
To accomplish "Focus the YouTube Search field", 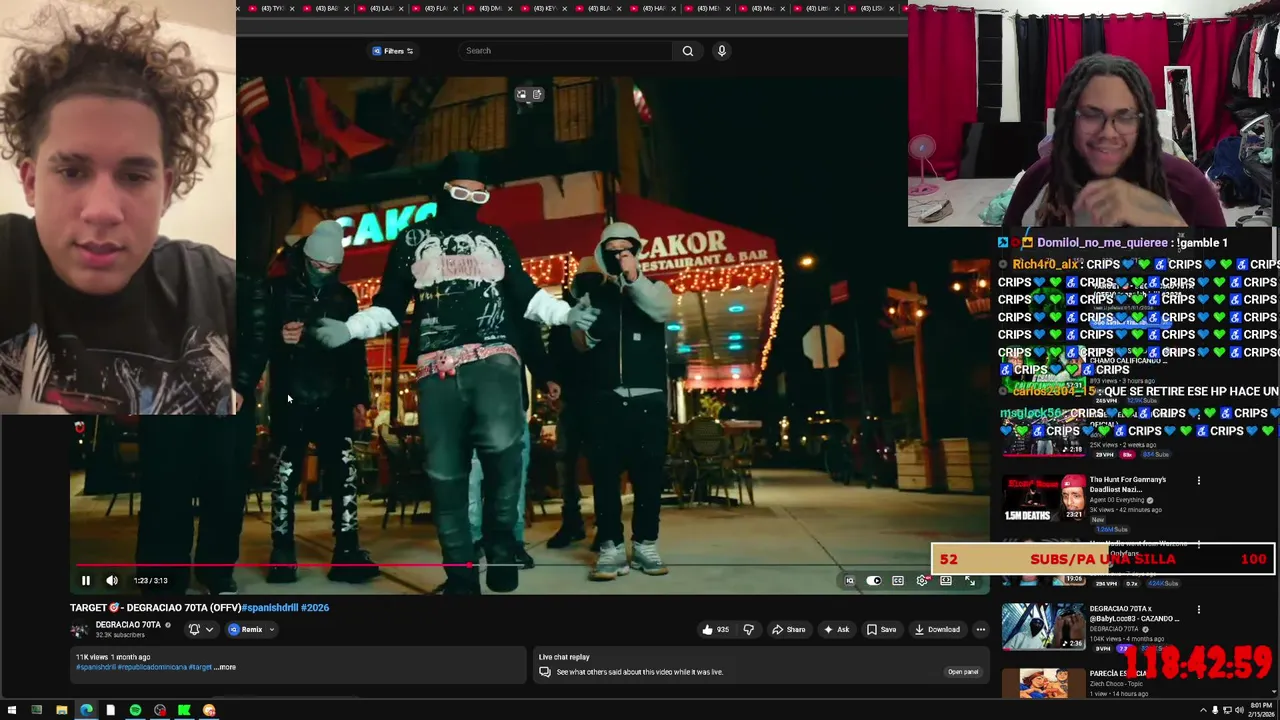I will click(x=565, y=51).
